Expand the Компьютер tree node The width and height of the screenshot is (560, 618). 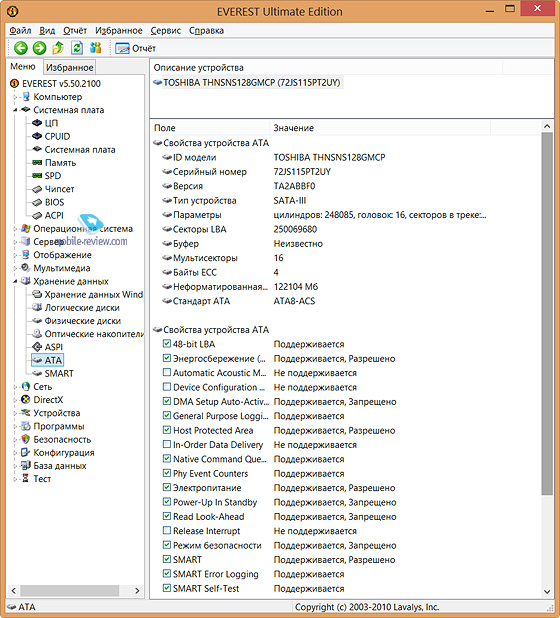coord(15,97)
